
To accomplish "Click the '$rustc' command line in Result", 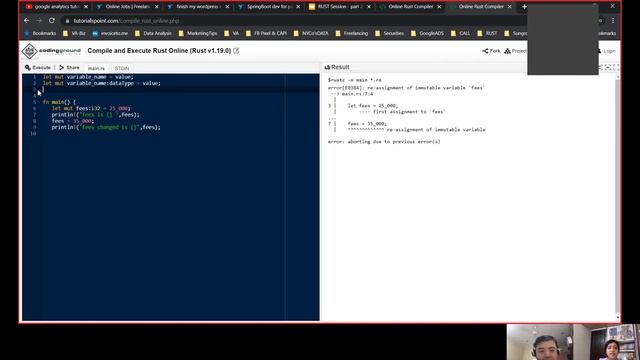I will pos(354,80).
